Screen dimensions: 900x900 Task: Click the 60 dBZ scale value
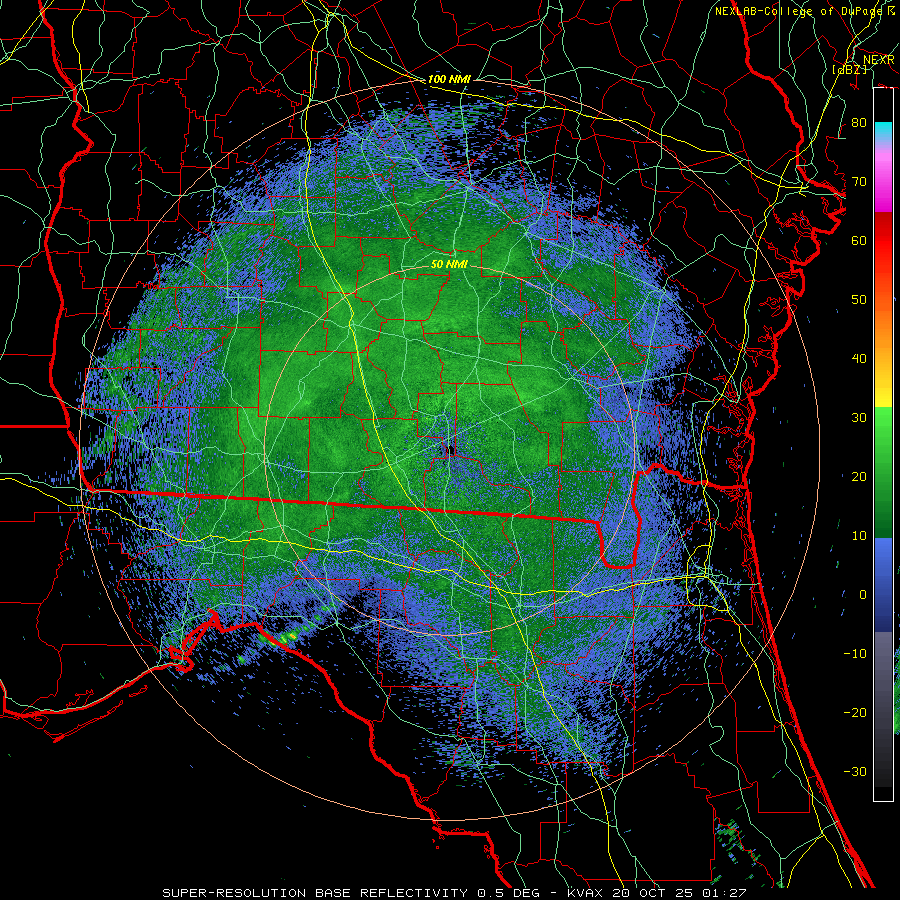859,241
